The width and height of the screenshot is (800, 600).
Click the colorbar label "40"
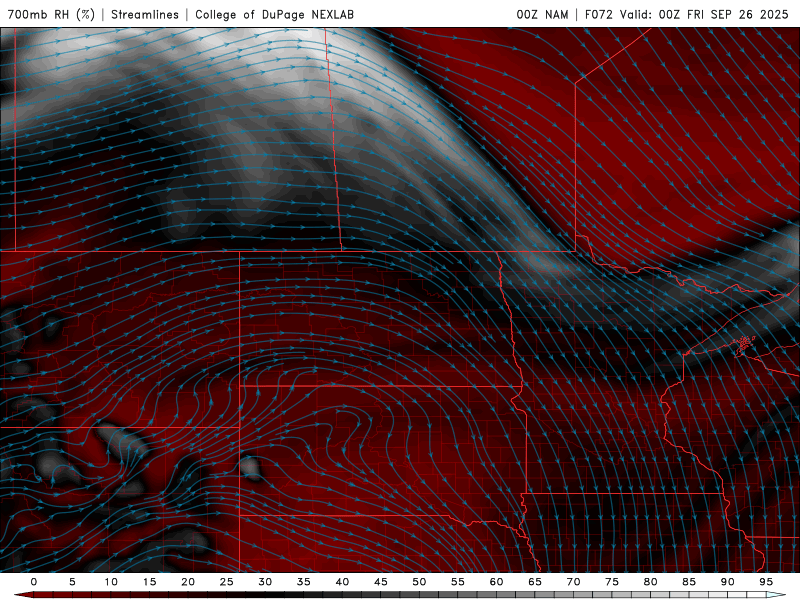click(x=342, y=582)
